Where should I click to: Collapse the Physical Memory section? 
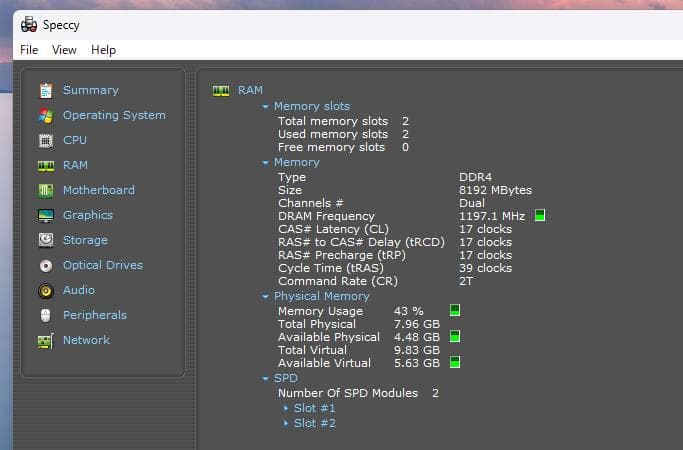(265, 296)
